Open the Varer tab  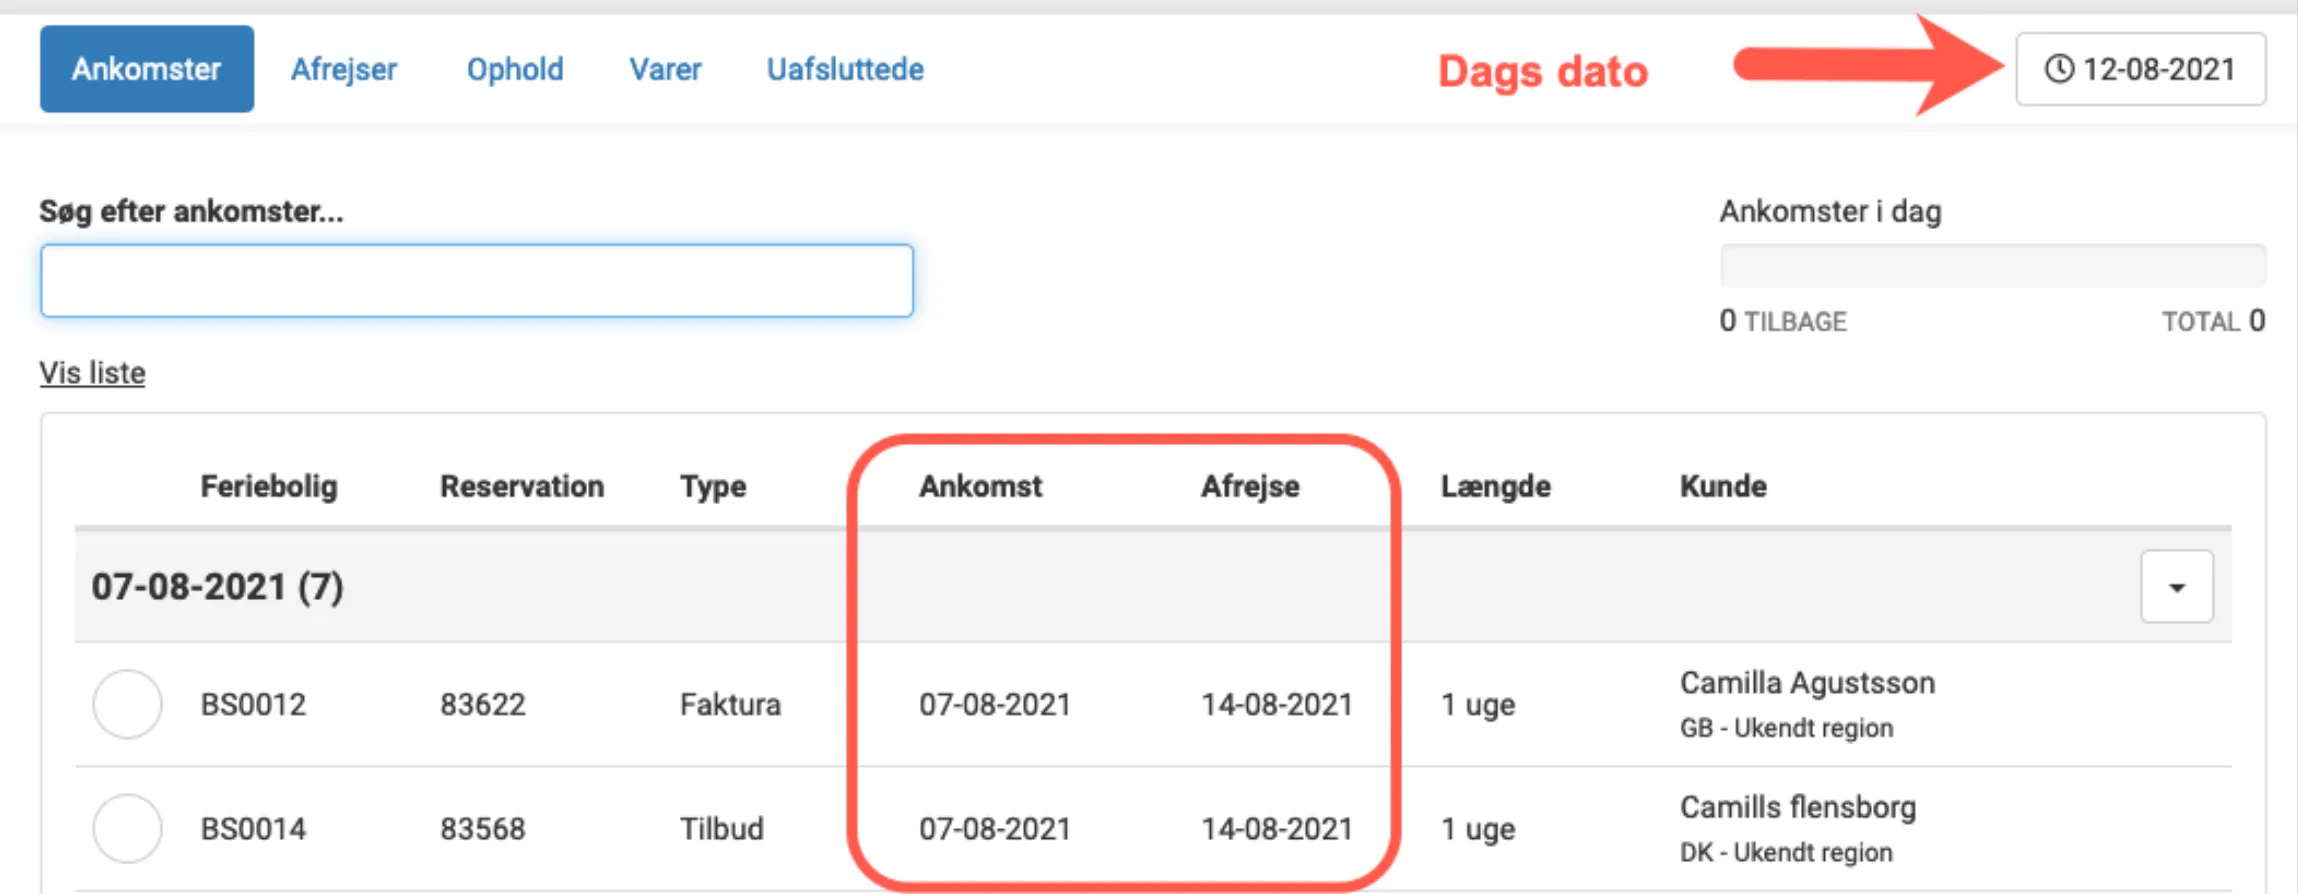pyautogui.click(x=665, y=69)
